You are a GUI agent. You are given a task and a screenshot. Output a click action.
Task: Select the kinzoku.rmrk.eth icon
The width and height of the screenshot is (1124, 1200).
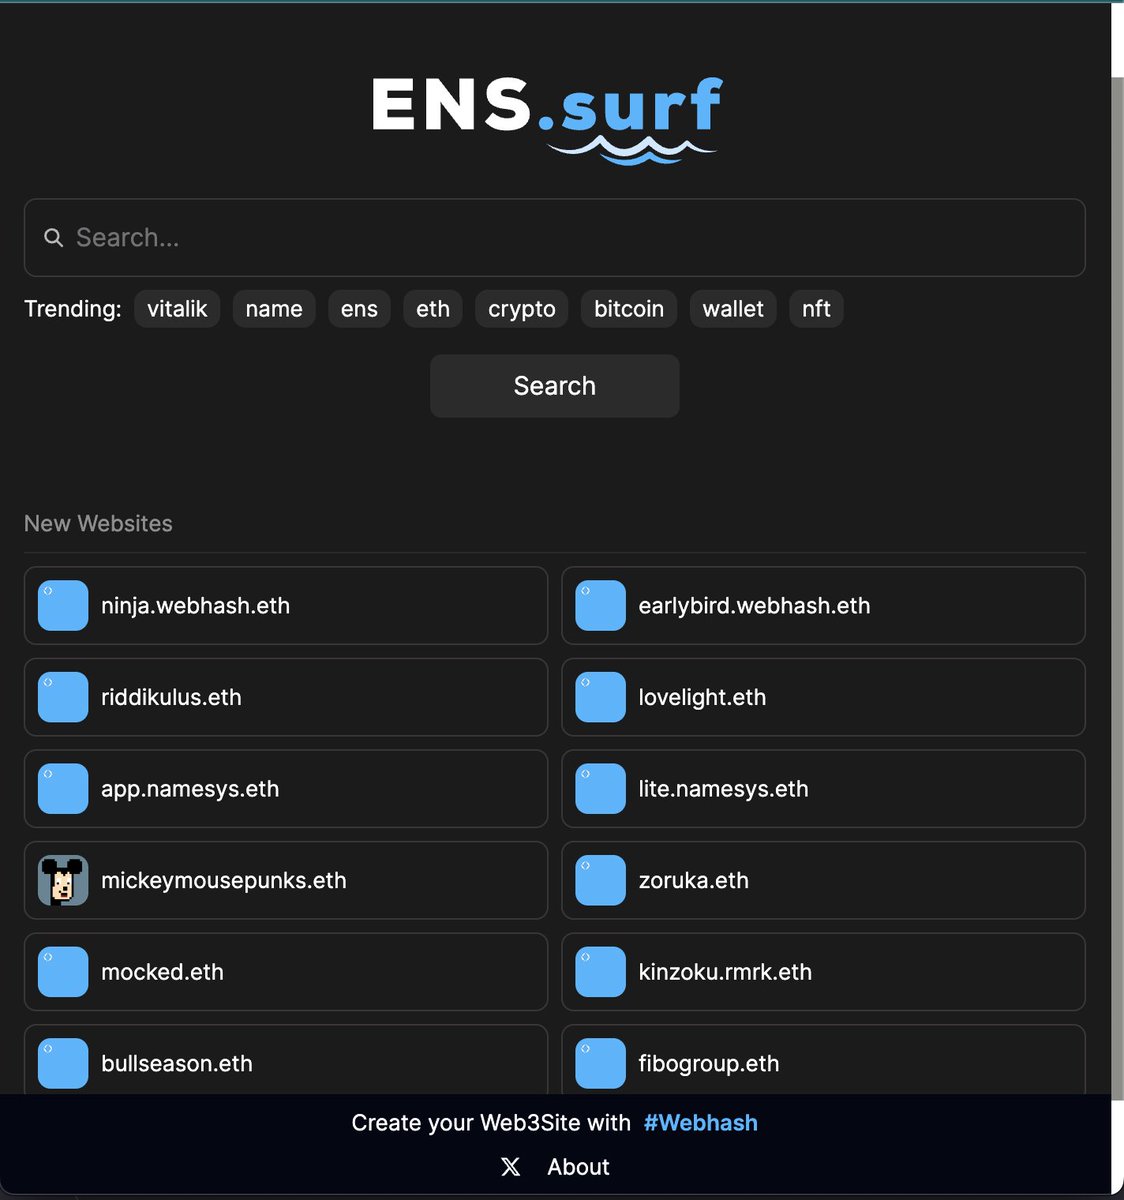pyautogui.click(x=600, y=972)
